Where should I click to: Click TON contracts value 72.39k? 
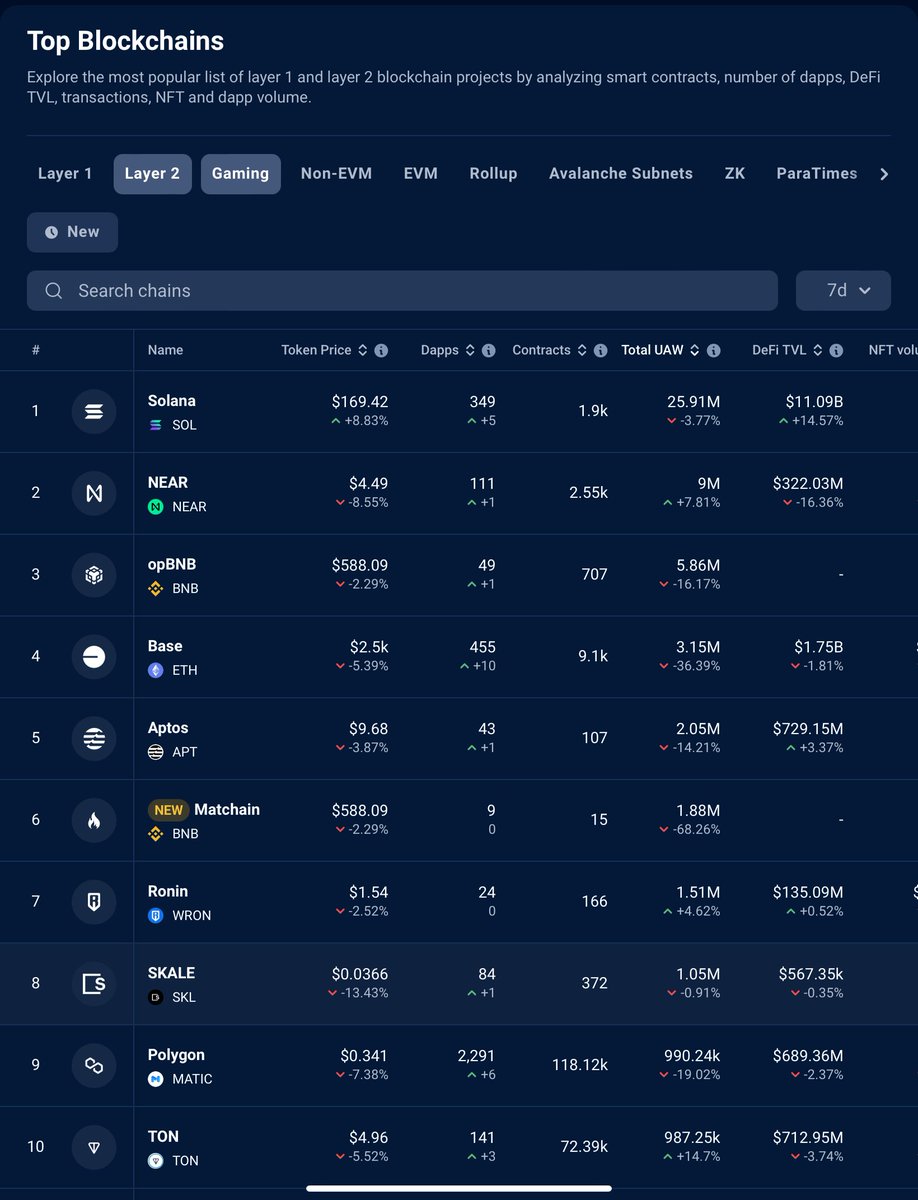click(x=584, y=1147)
